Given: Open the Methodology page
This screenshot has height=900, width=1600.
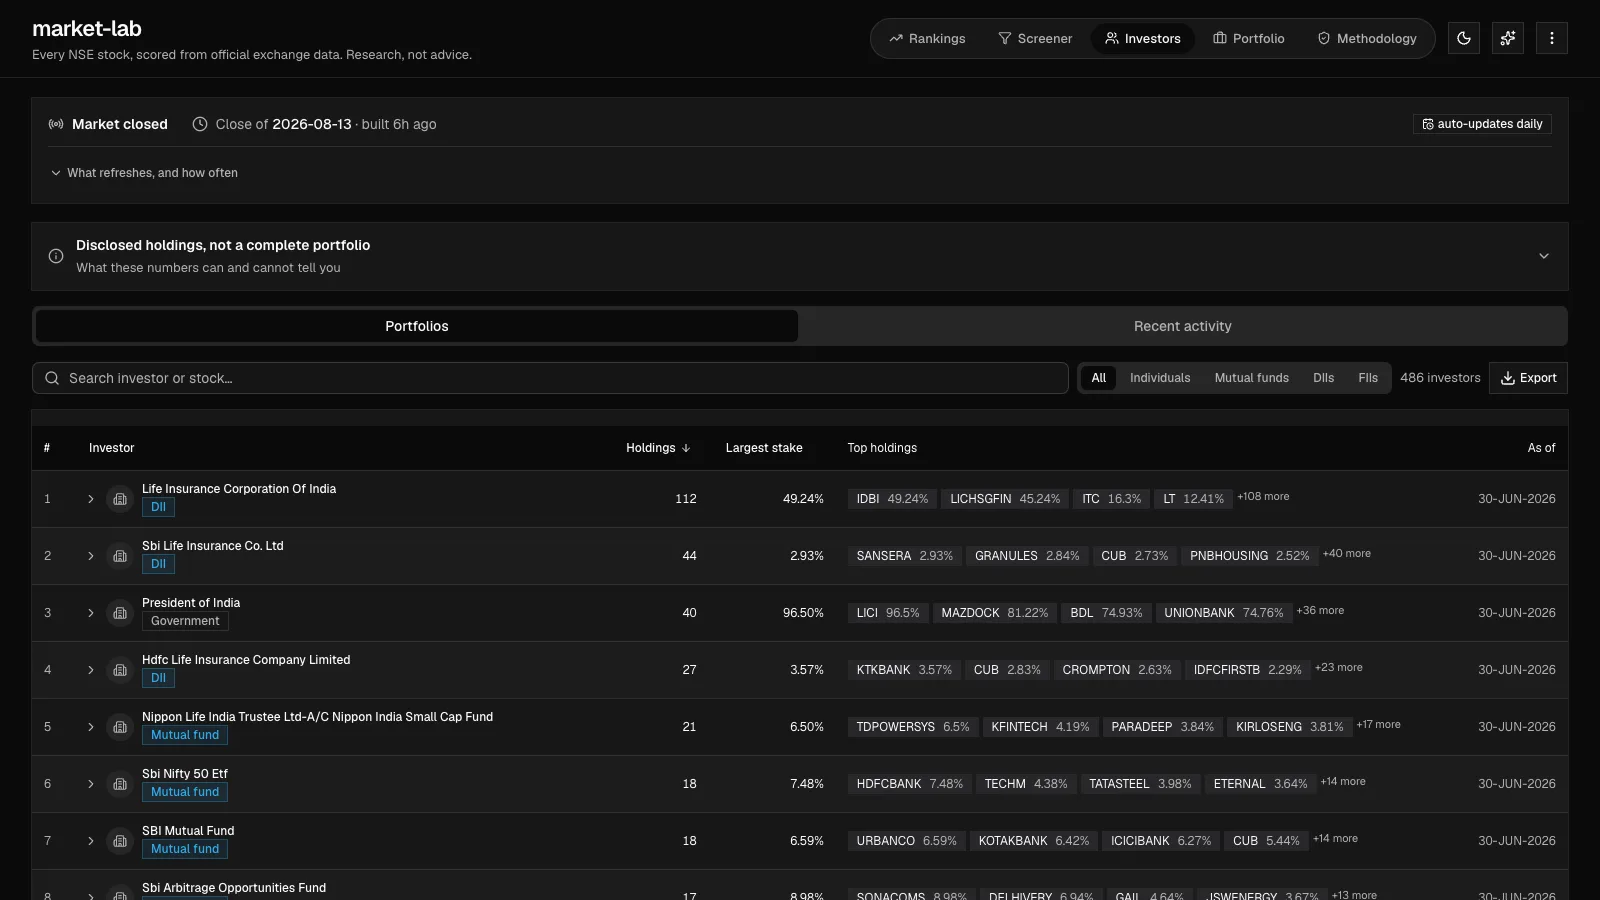Looking at the screenshot, I should 1367,38.
